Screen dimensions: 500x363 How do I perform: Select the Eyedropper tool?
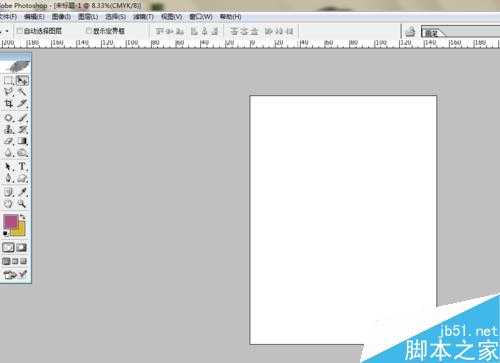(22, 192)
